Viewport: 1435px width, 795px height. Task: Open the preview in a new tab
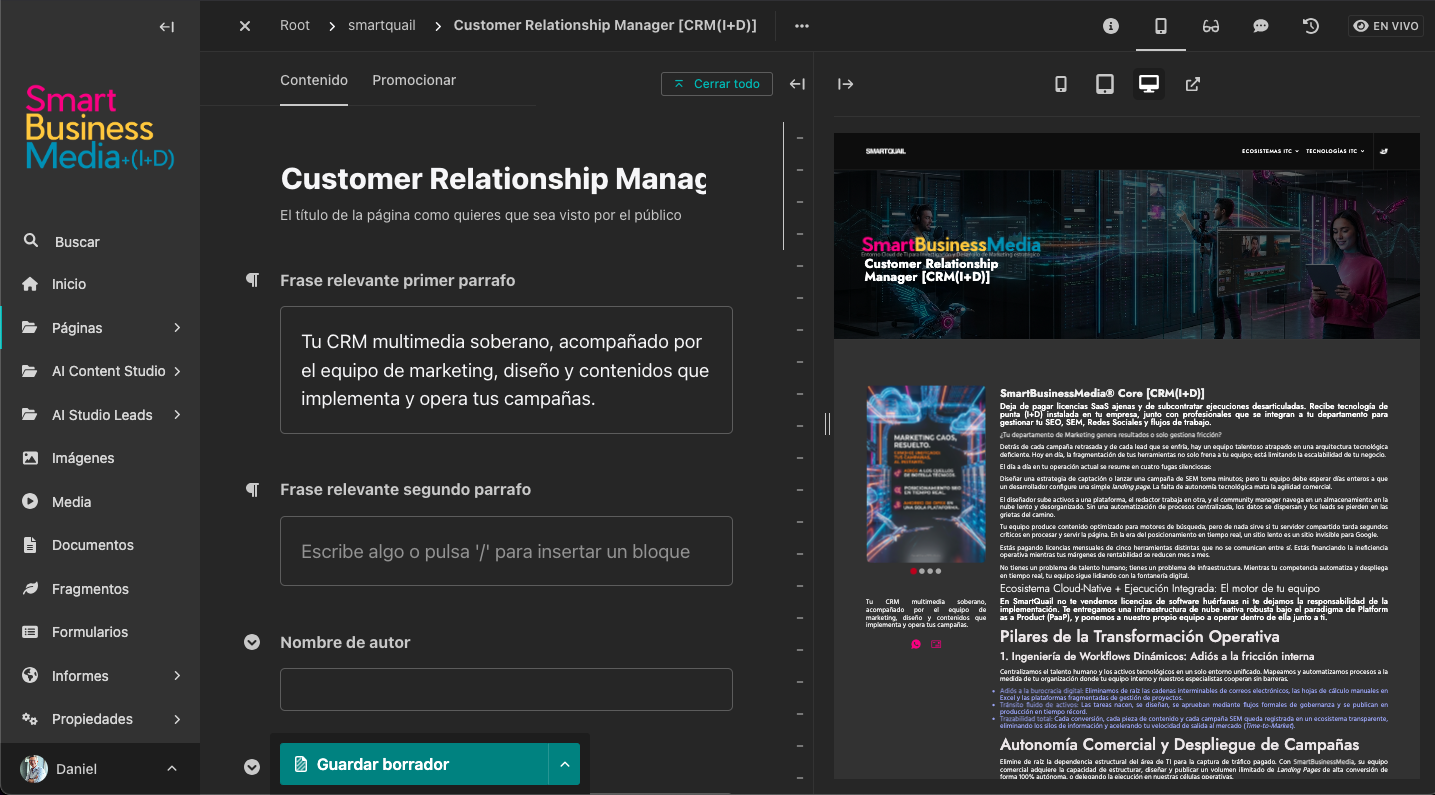(x=1193, y=84)
